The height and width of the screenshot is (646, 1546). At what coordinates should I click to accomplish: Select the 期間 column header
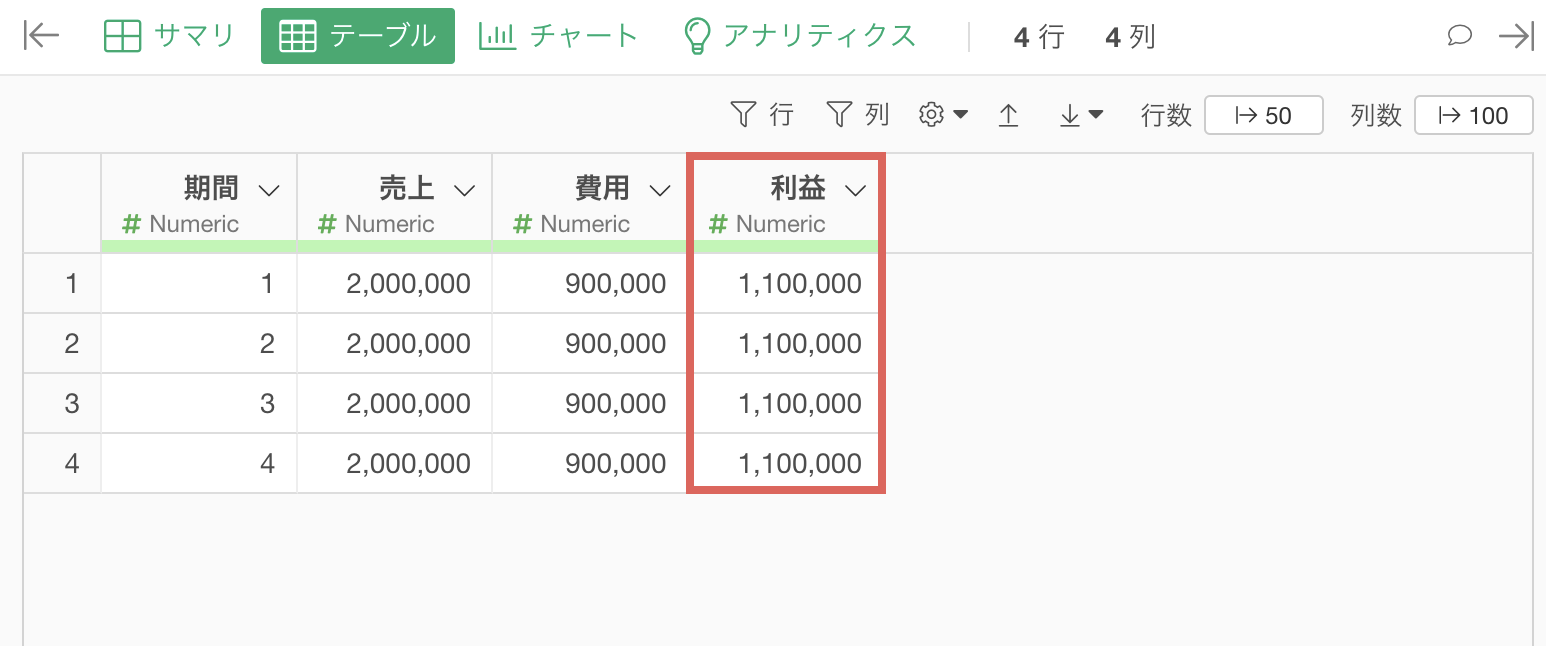pyautogui.click(x=199, y=203)
